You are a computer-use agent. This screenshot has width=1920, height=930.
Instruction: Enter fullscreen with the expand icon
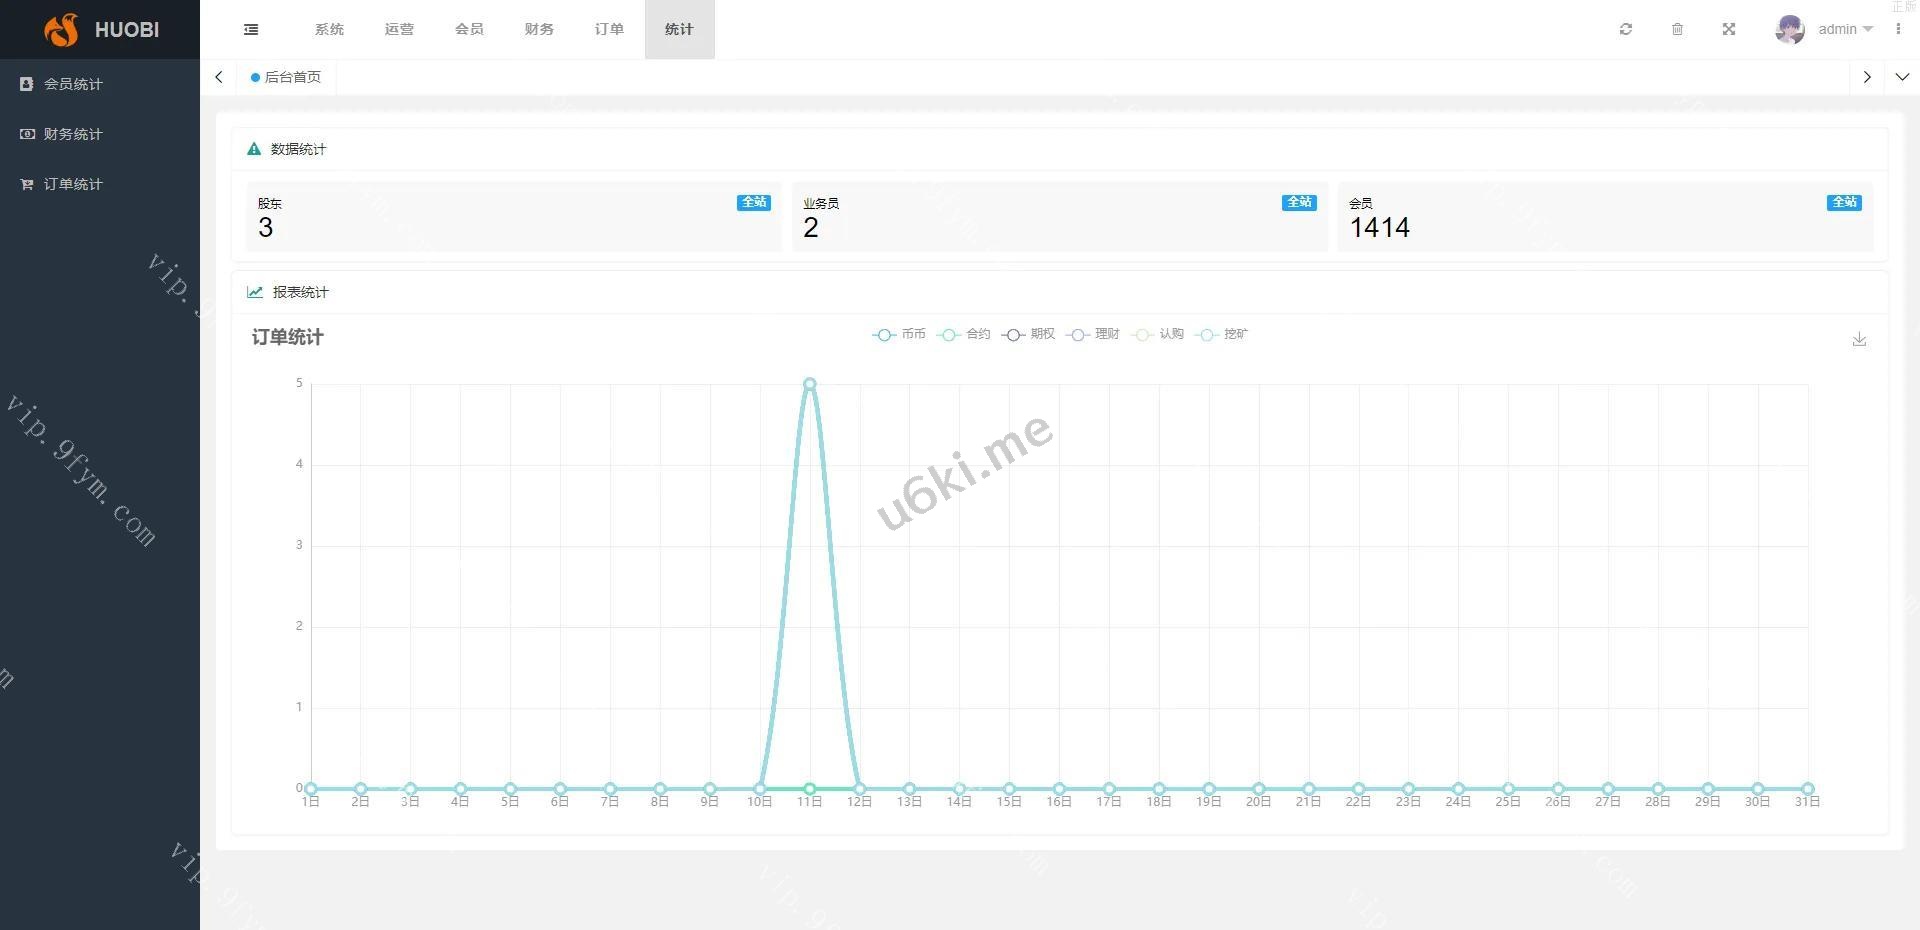tap(1729, 30)
